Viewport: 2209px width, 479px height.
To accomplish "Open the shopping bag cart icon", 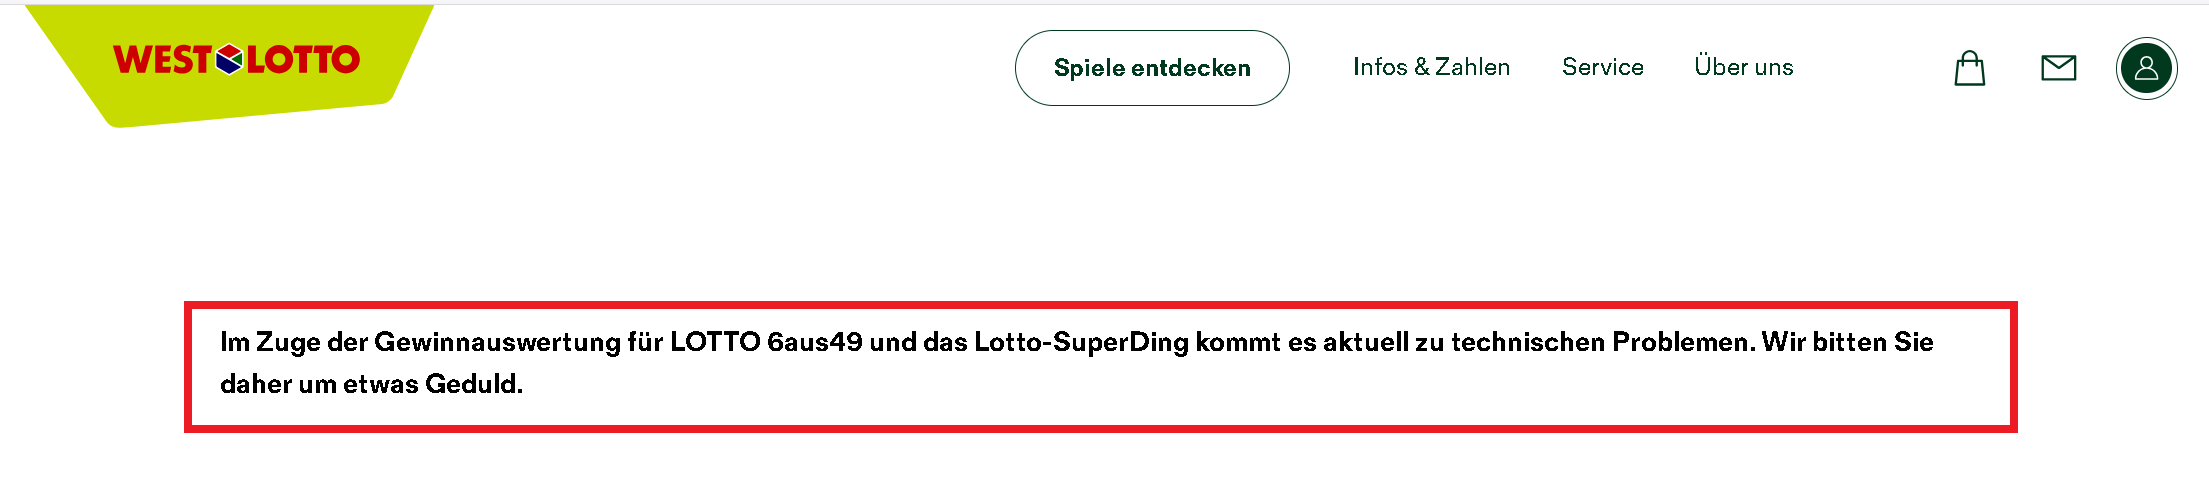I will pos(1969,68).
